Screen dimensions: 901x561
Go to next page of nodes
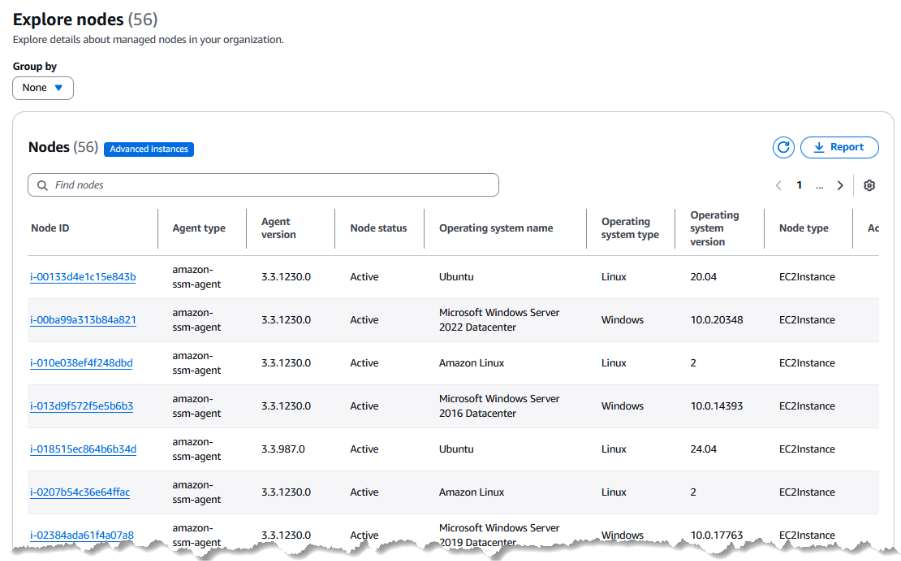click(840, 186)
